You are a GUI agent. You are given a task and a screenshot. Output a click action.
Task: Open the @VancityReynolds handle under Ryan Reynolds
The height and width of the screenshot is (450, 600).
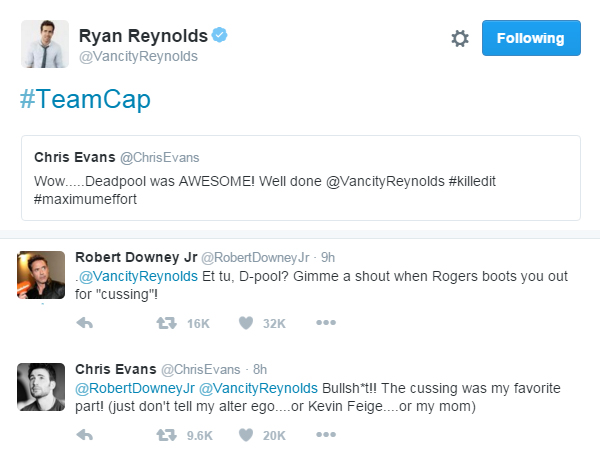pos(138,56)
